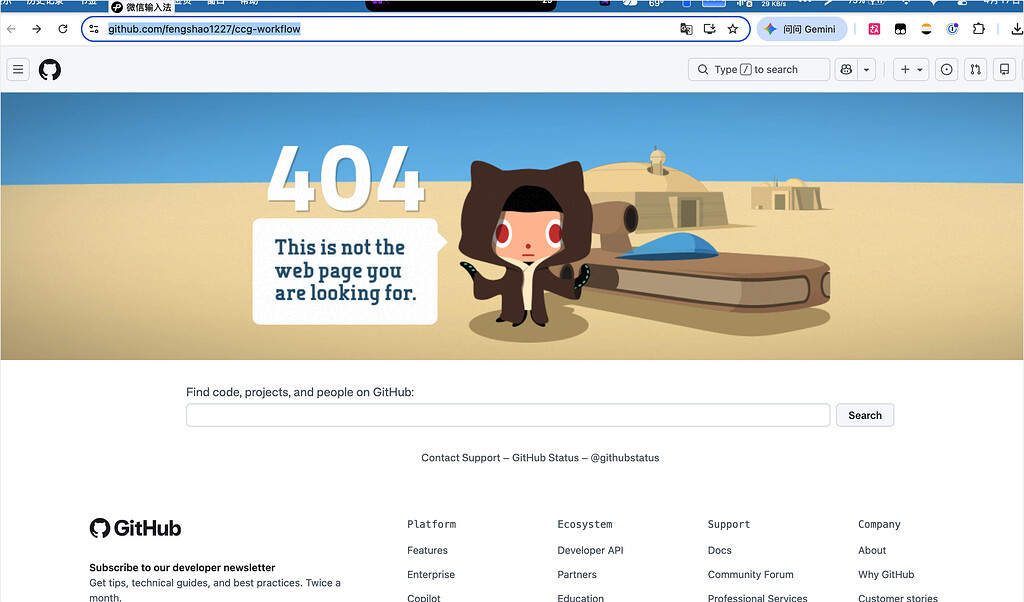This screenshot has width=1024, height=602.
Task: Open the browser extensions puzzle icon
Action: [978, 29]
